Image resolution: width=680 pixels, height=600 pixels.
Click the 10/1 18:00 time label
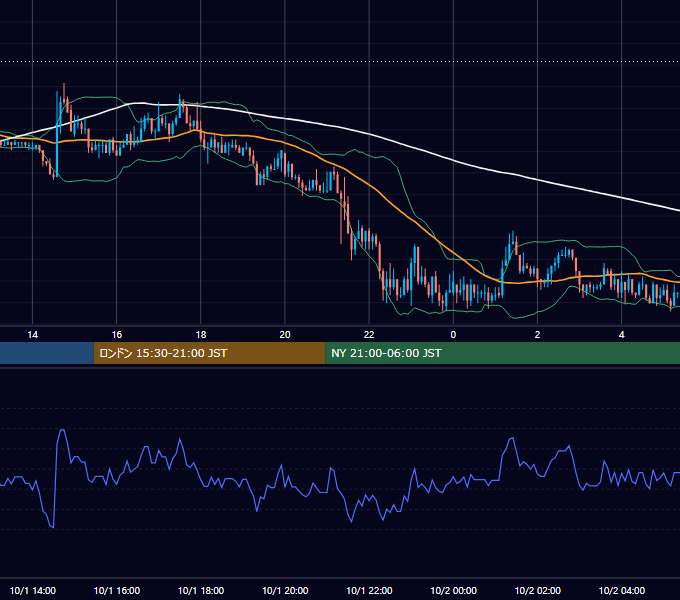[201, 590]
